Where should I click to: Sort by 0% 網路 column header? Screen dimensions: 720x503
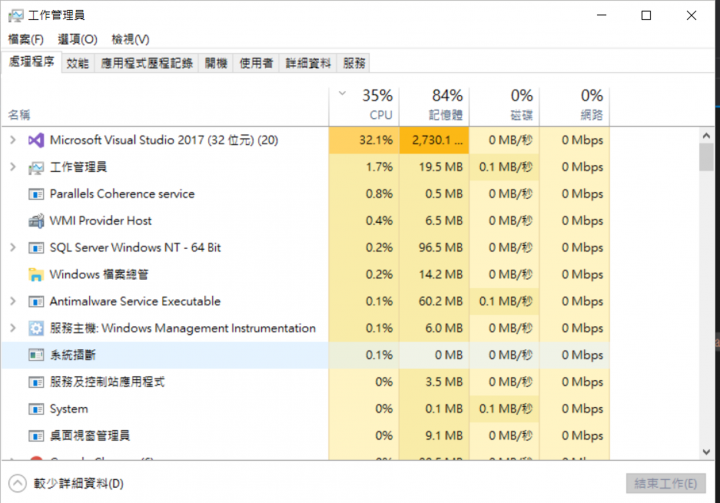[x=575, y=107]
